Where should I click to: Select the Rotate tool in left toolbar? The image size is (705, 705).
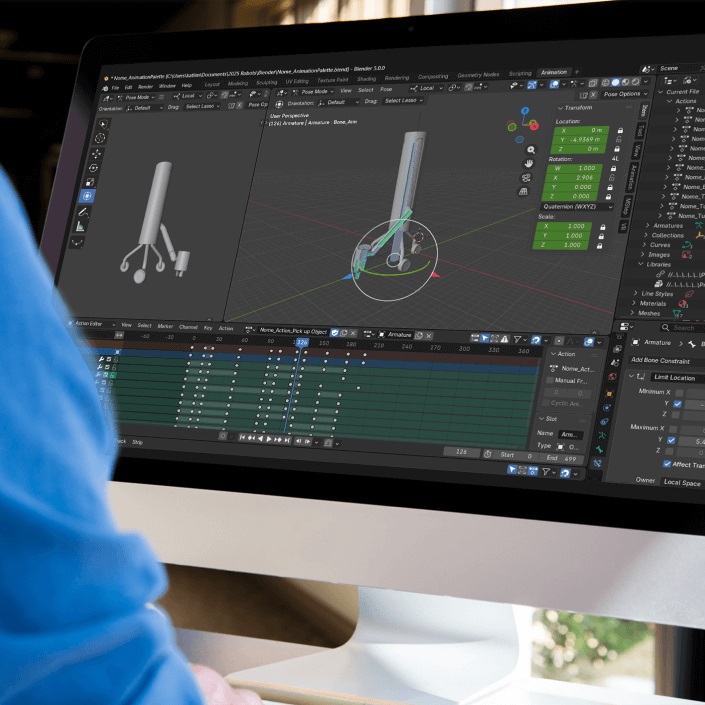pos(93,169)
